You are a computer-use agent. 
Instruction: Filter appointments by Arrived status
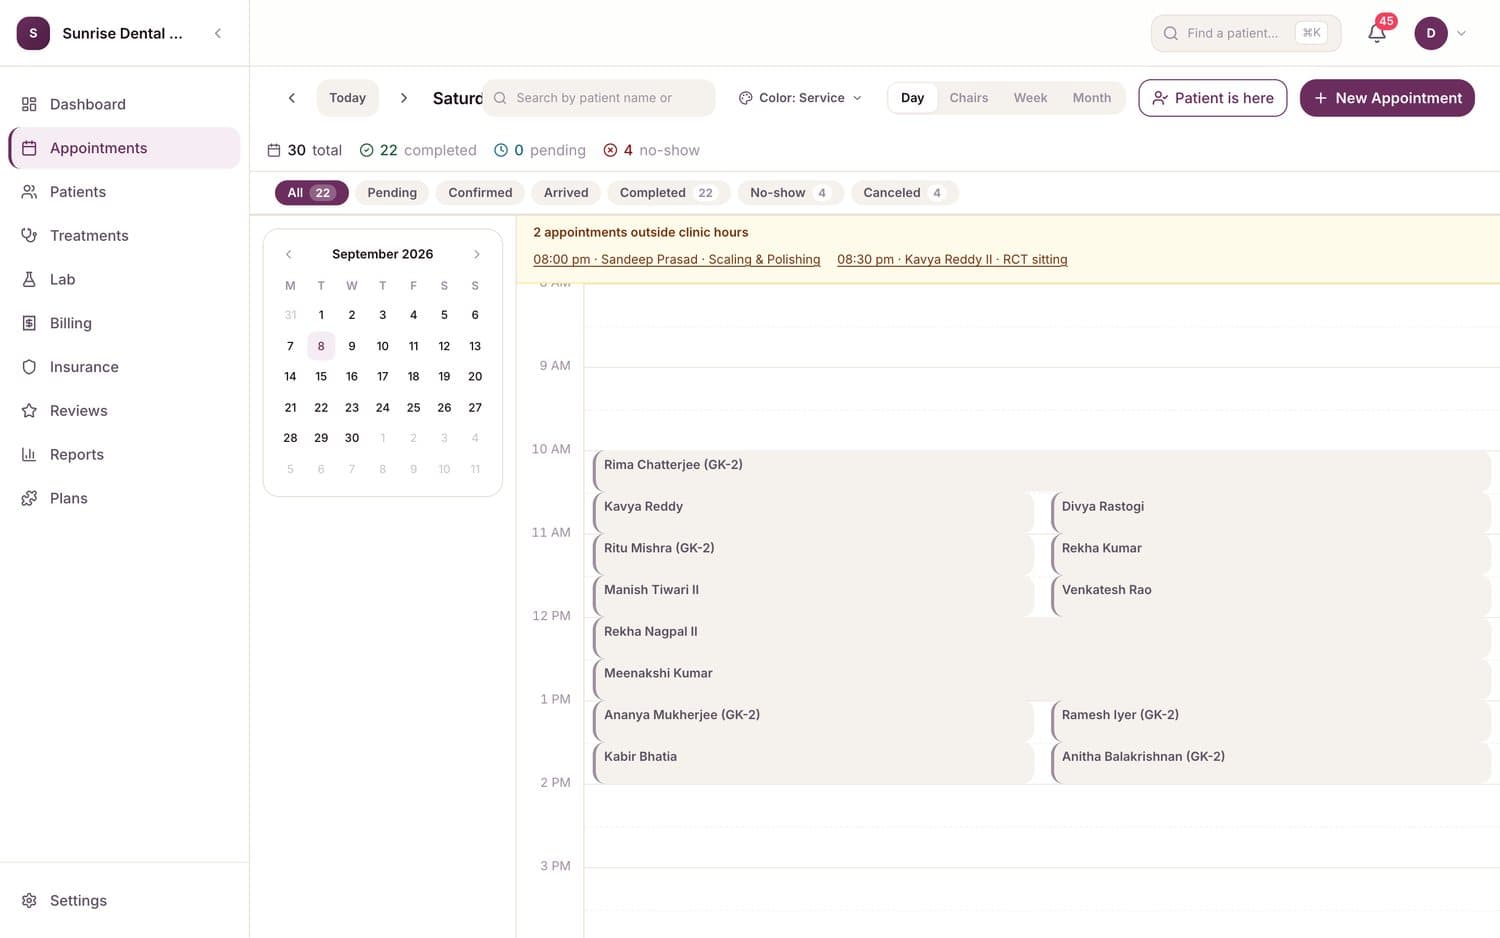pyautogui.click(x=566, y=193)
